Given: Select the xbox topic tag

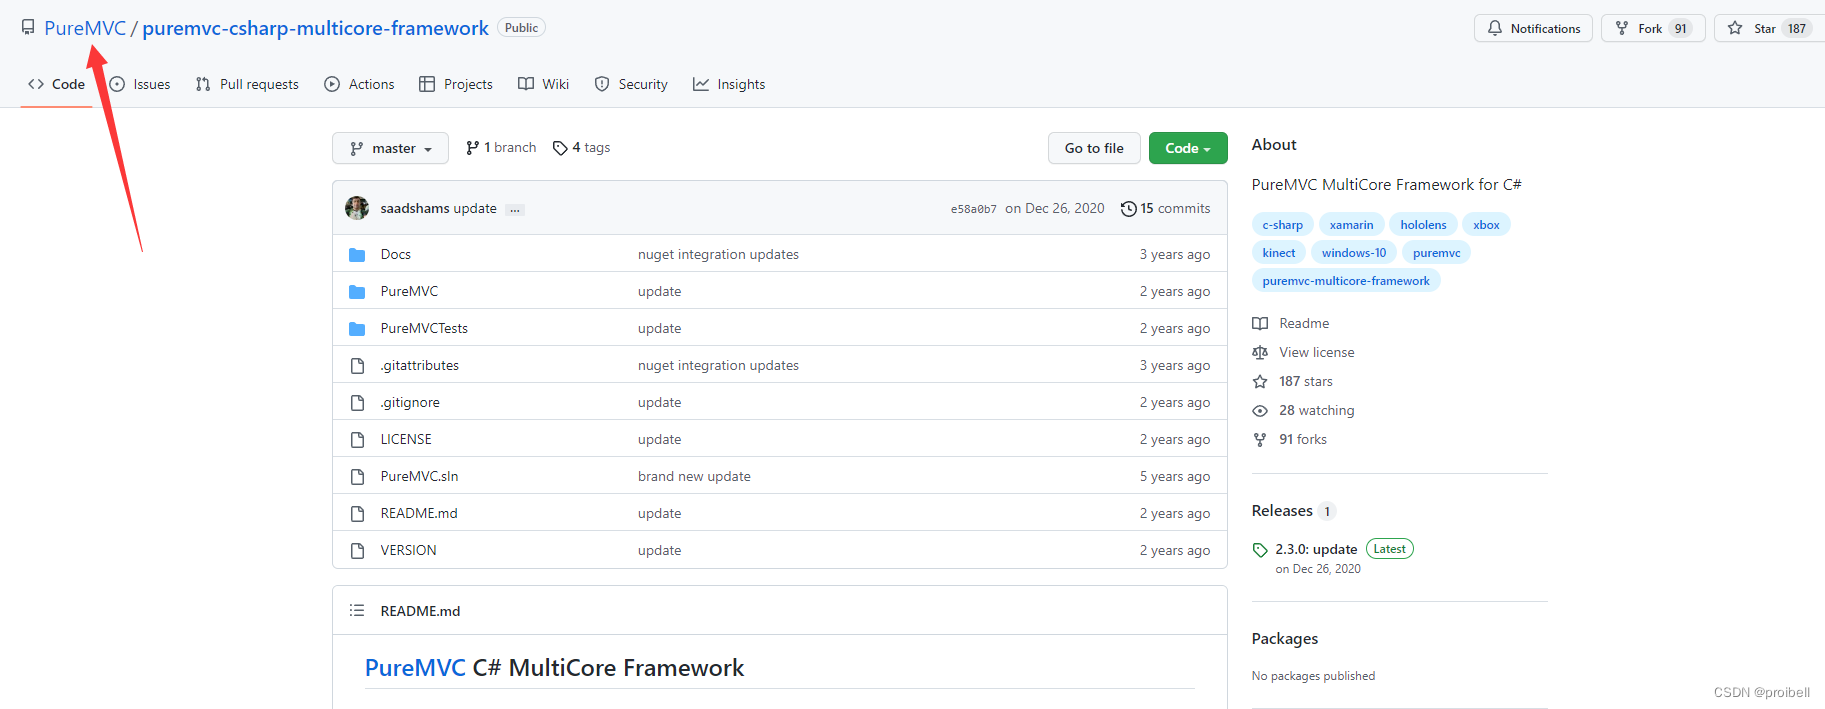Looking at the screenshot, I should point(1486,225).
